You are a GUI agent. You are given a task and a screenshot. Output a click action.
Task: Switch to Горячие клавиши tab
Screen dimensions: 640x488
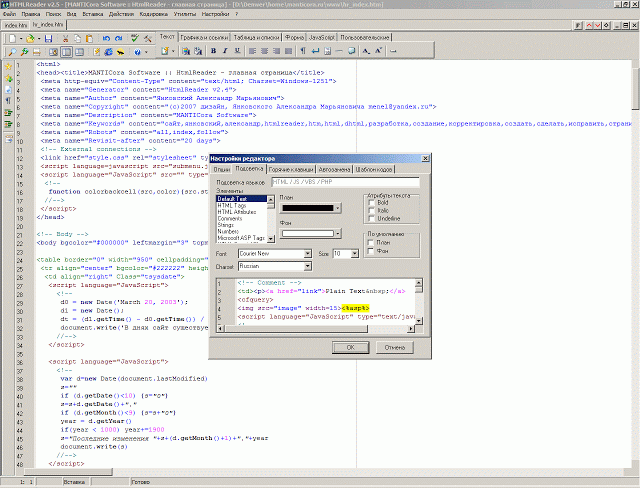(x=291, y=169)
